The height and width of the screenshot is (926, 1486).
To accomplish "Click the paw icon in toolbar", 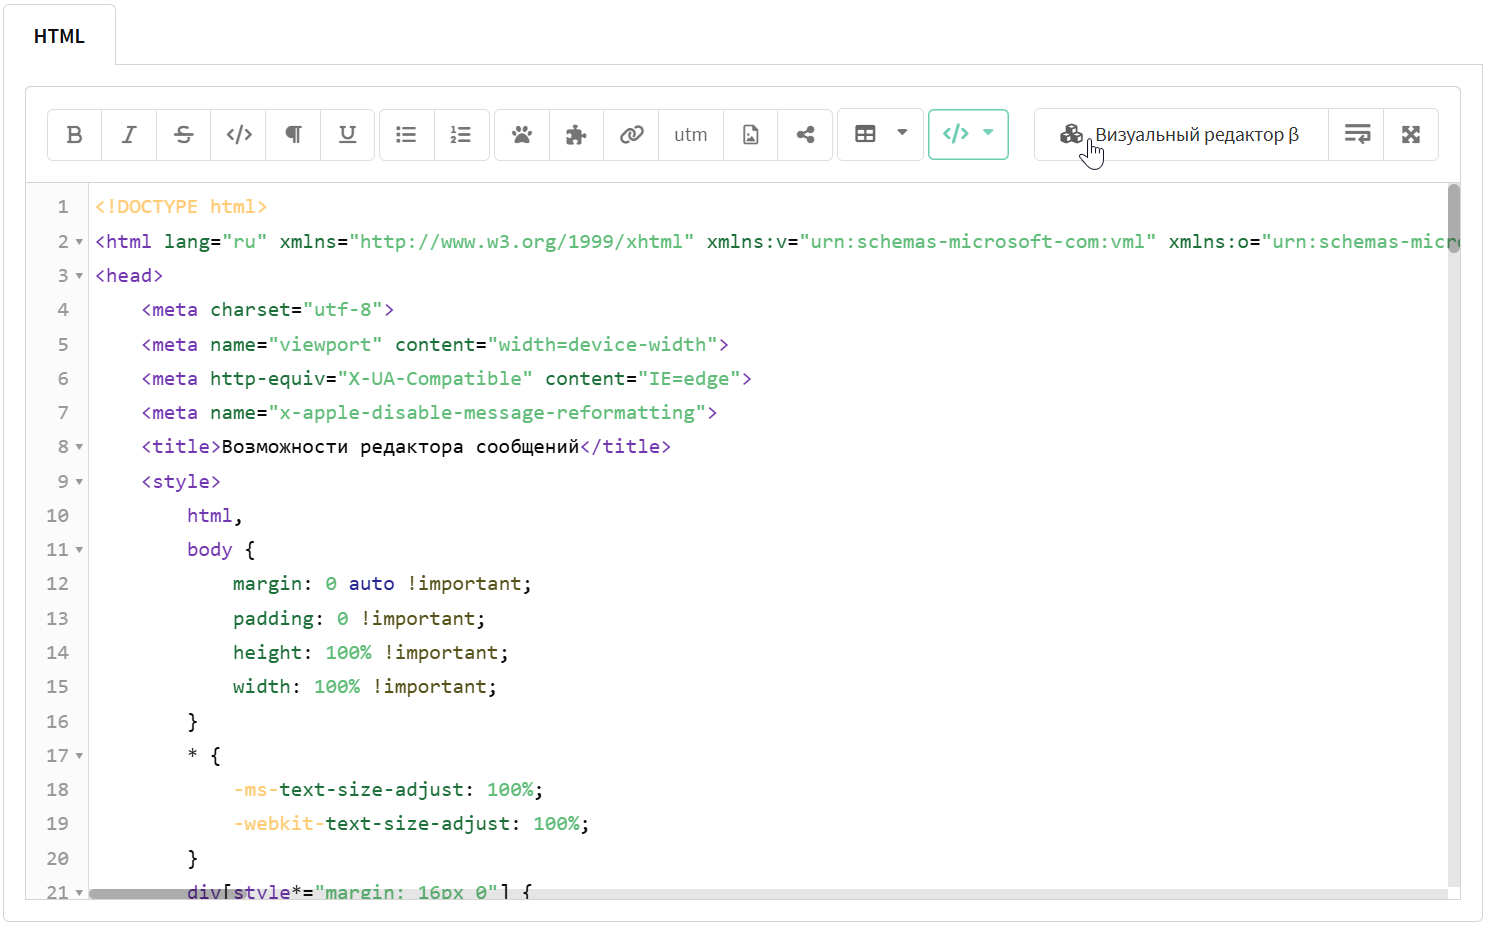I will click(x=522, y=135).
